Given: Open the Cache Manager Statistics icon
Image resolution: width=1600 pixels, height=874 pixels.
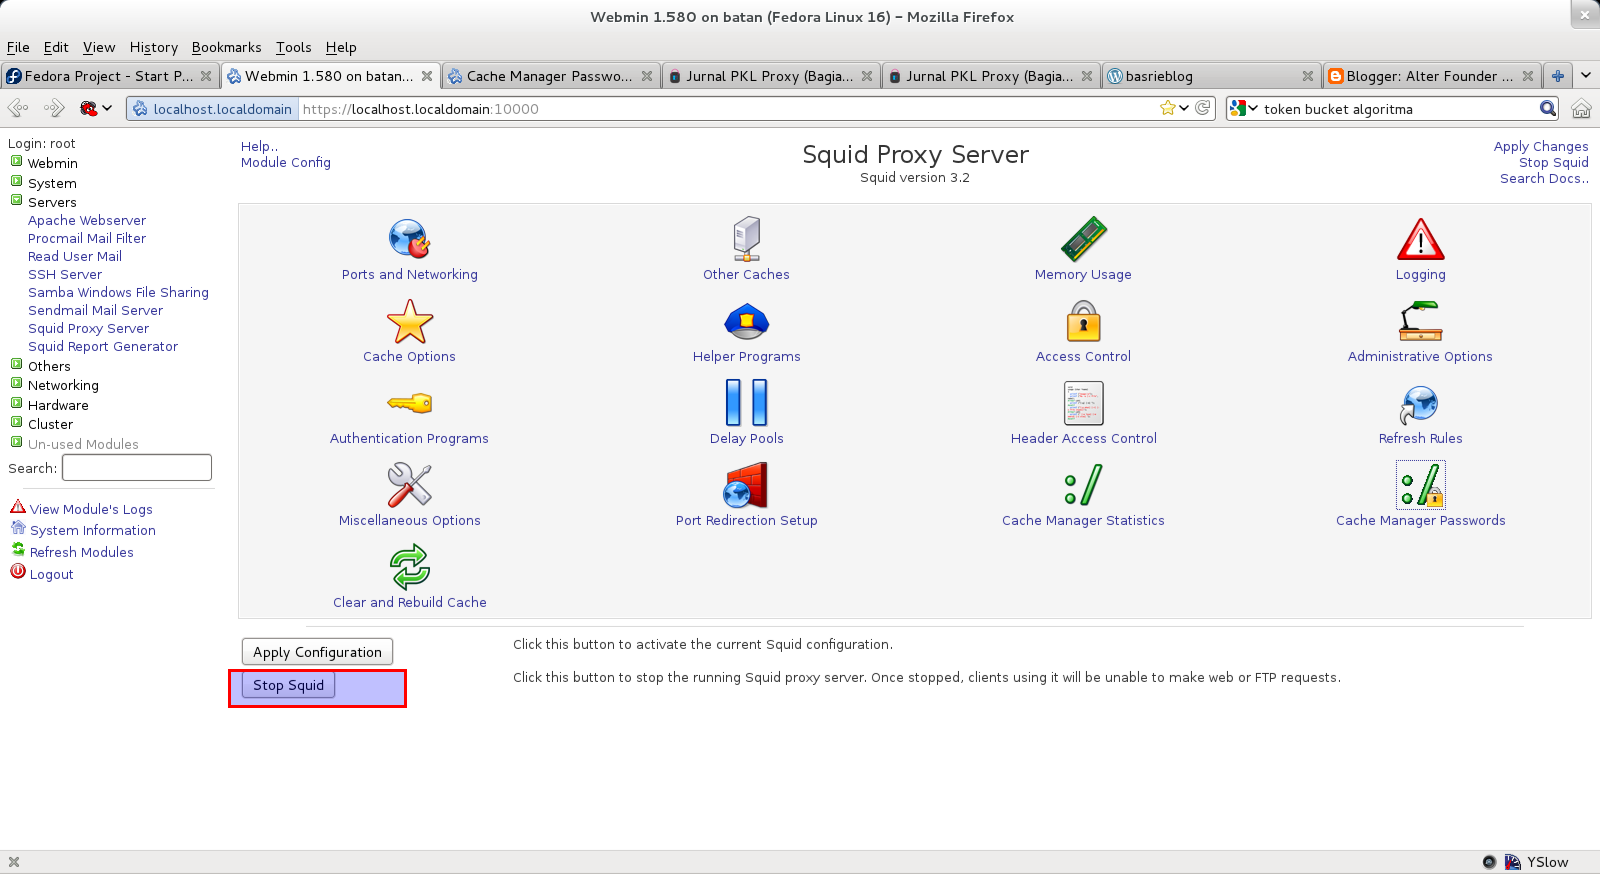Looking at the screenshot, I should click(1083, 485).
